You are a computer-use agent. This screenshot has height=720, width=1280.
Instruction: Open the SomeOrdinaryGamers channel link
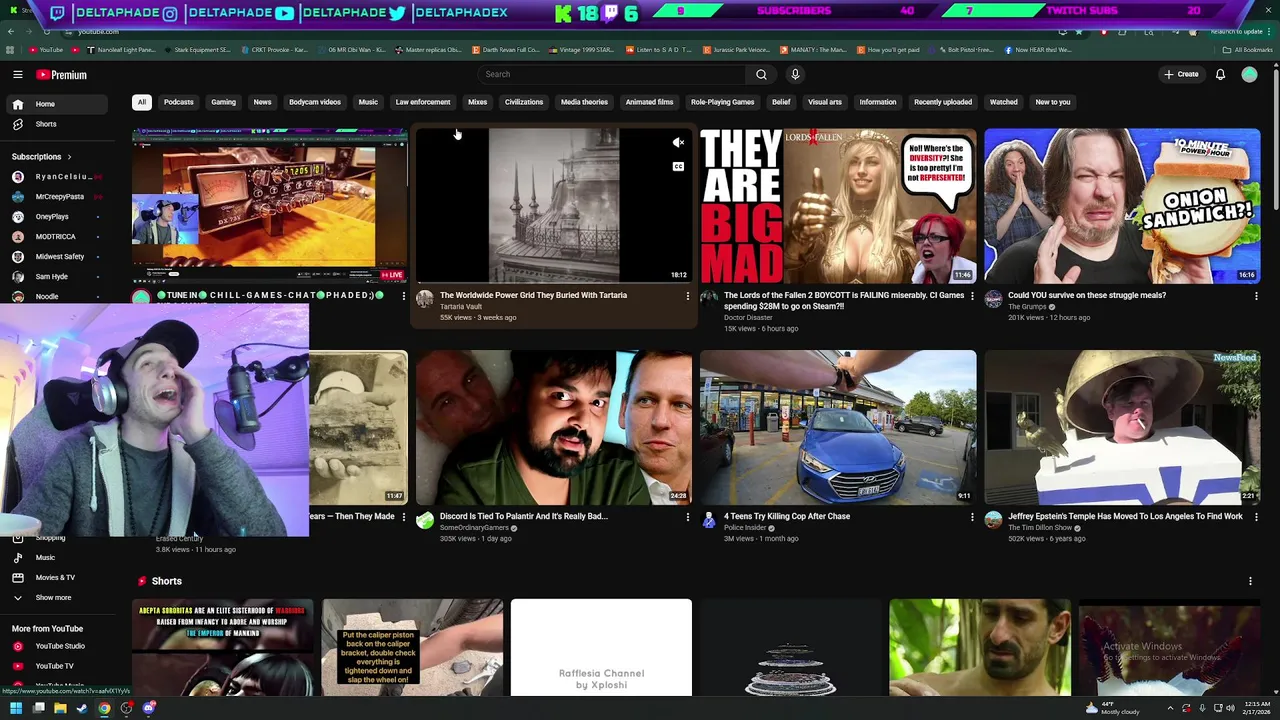(474, 528)
